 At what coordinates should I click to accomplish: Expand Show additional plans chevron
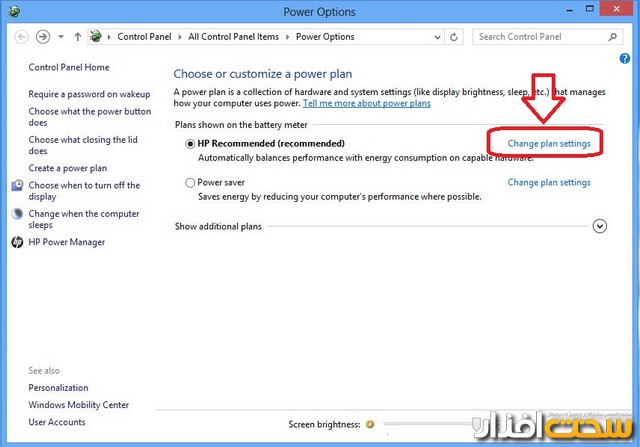tap(600, 226)
